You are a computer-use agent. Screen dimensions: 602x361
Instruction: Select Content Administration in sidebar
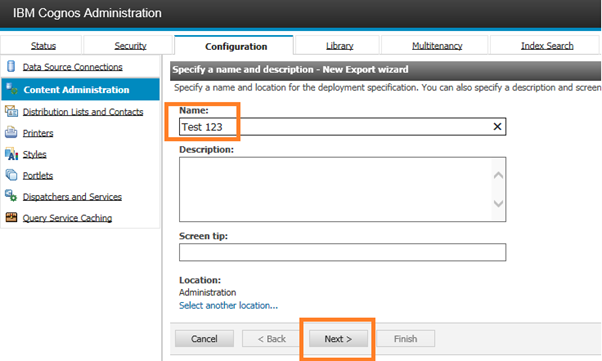coord(80,89)
